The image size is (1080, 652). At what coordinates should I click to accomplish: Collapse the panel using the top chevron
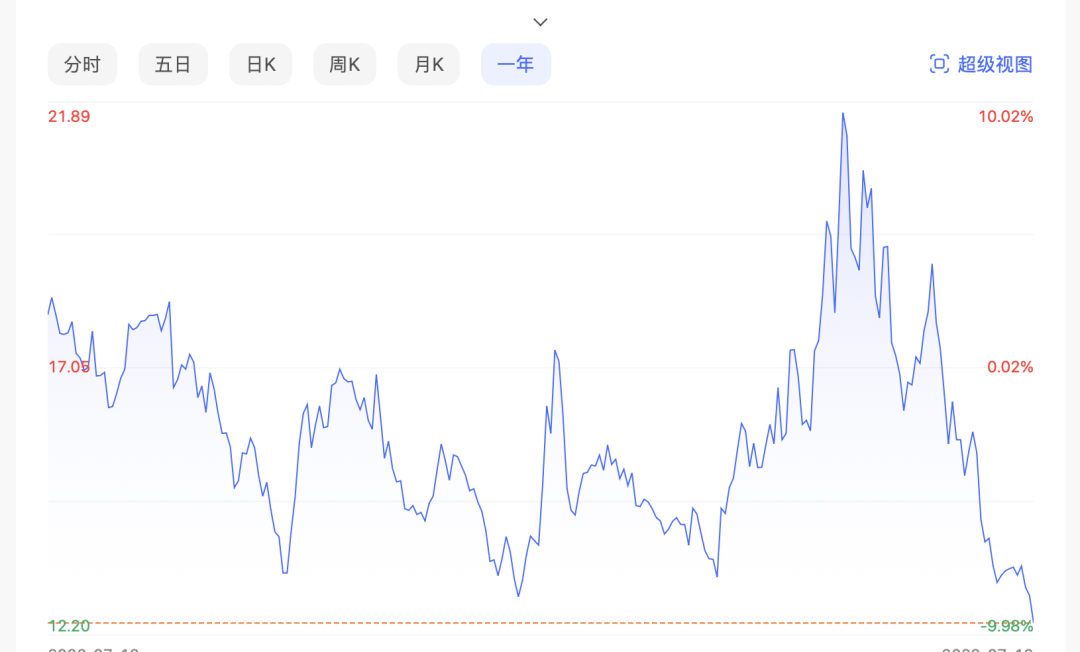point(541,22)
